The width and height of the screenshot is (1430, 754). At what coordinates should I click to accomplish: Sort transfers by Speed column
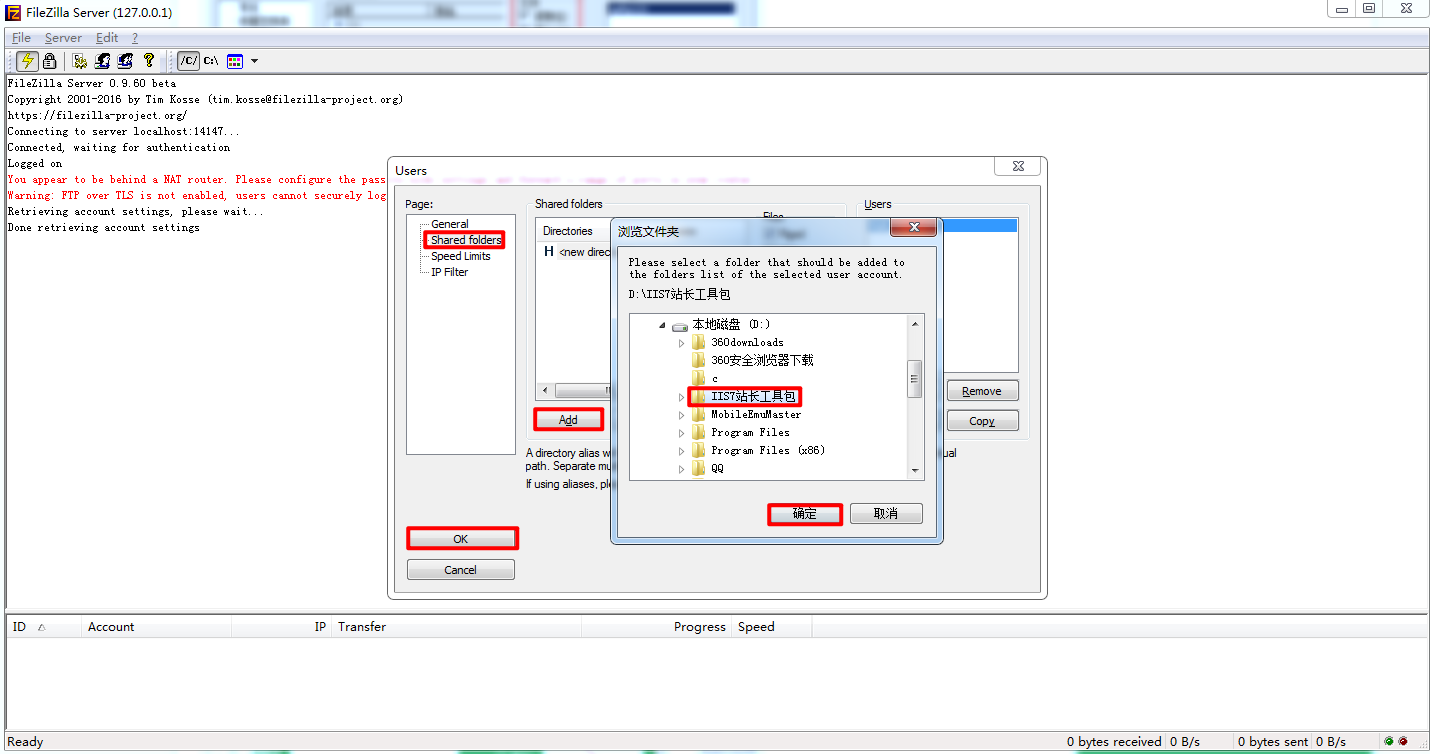[x=771, y=627]
